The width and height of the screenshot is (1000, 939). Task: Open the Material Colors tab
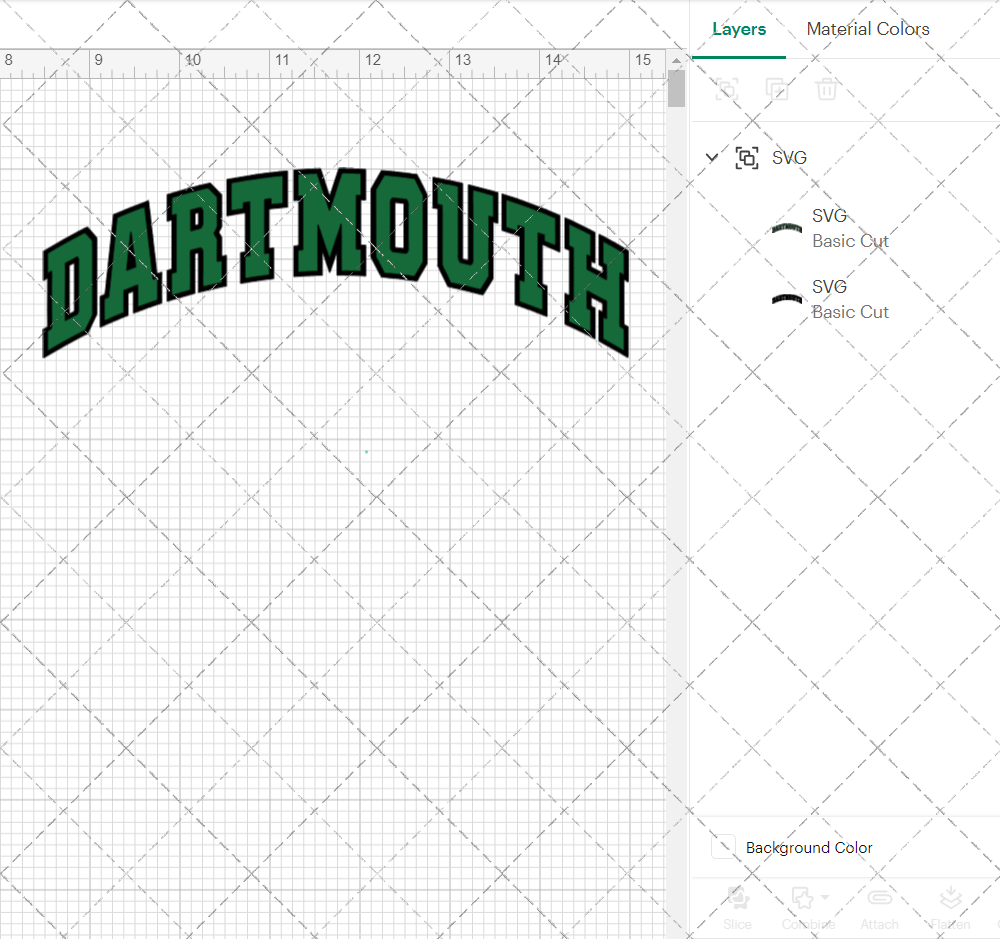867,29
